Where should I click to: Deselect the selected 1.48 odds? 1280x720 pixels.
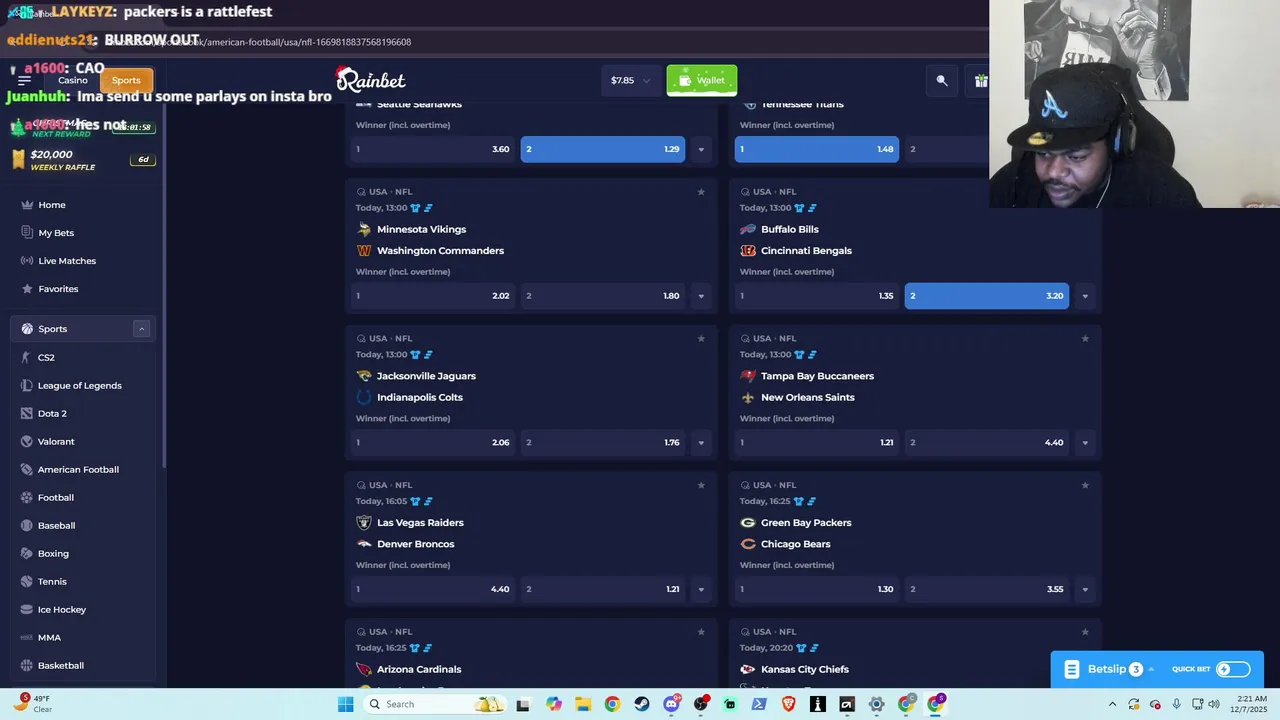pos(816,149)
